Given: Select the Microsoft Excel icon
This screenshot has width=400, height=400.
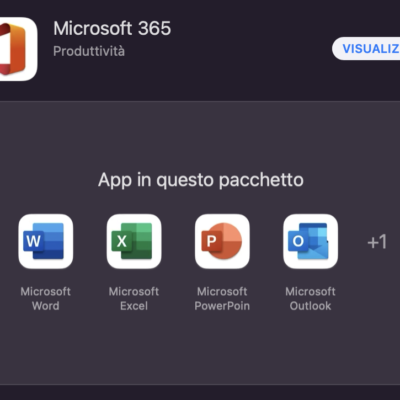Looking at the screenshot, I should [x=134, y=241].
